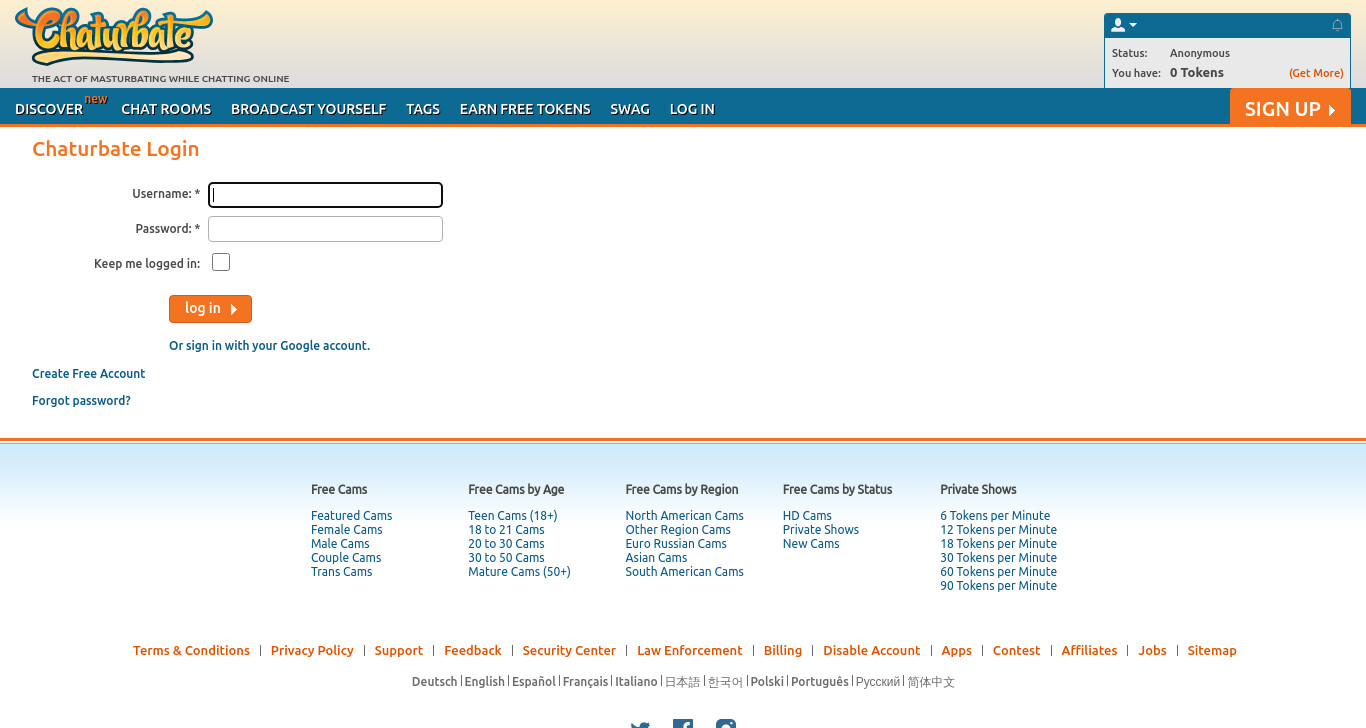Select 12 Tokens per Minute link

(998, 530)
